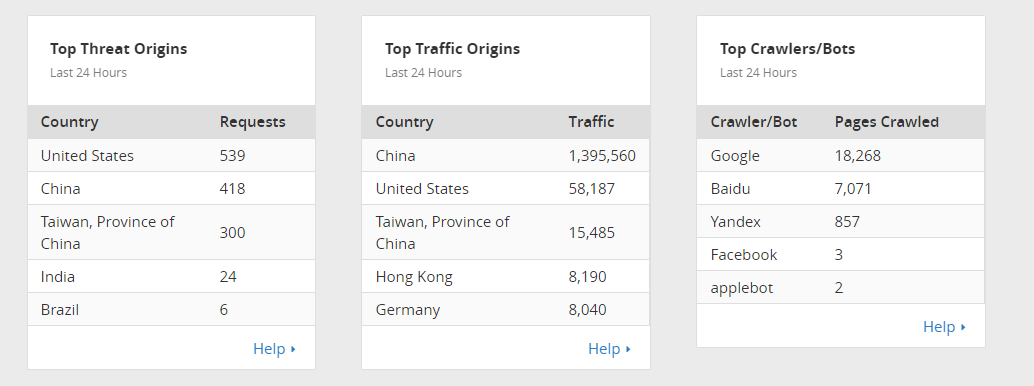Click the China traffic value 1,395,560
Image resolution: width=1034 pixels, height=386 pixels.
coord(602,156)
